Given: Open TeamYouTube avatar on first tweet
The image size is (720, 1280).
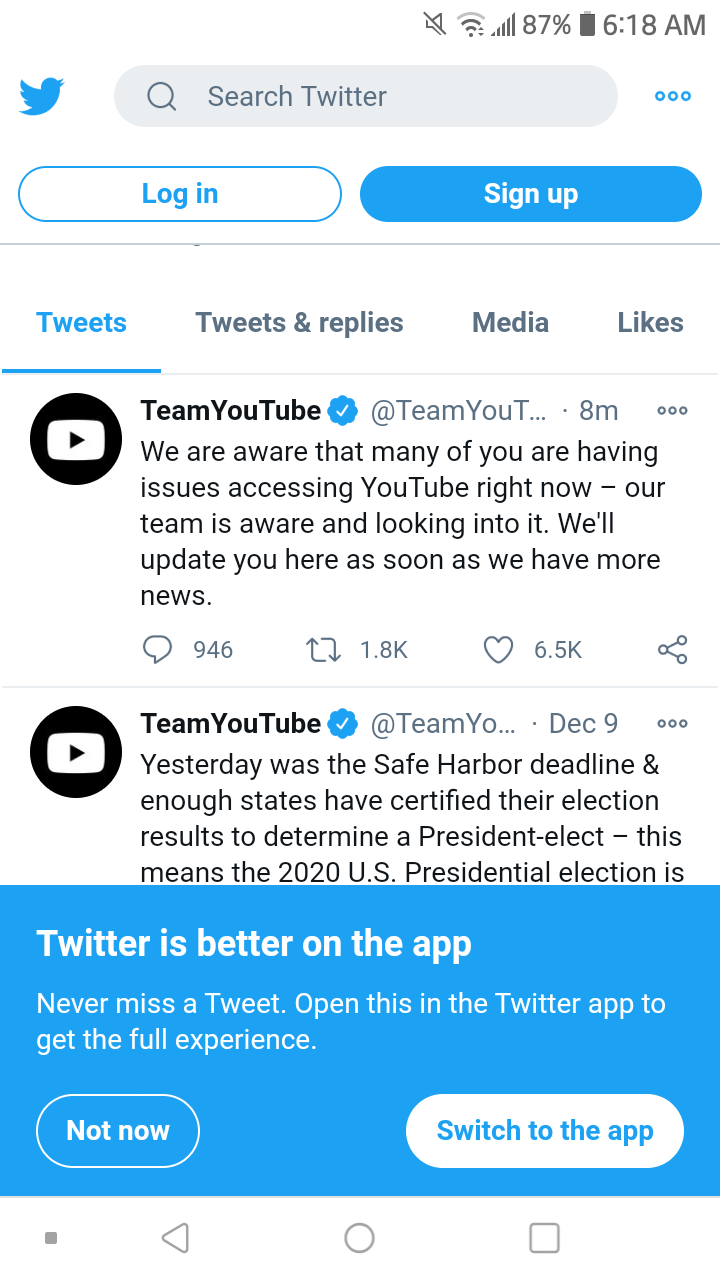Looking at the screenshot, I should (x=76, y=439).
